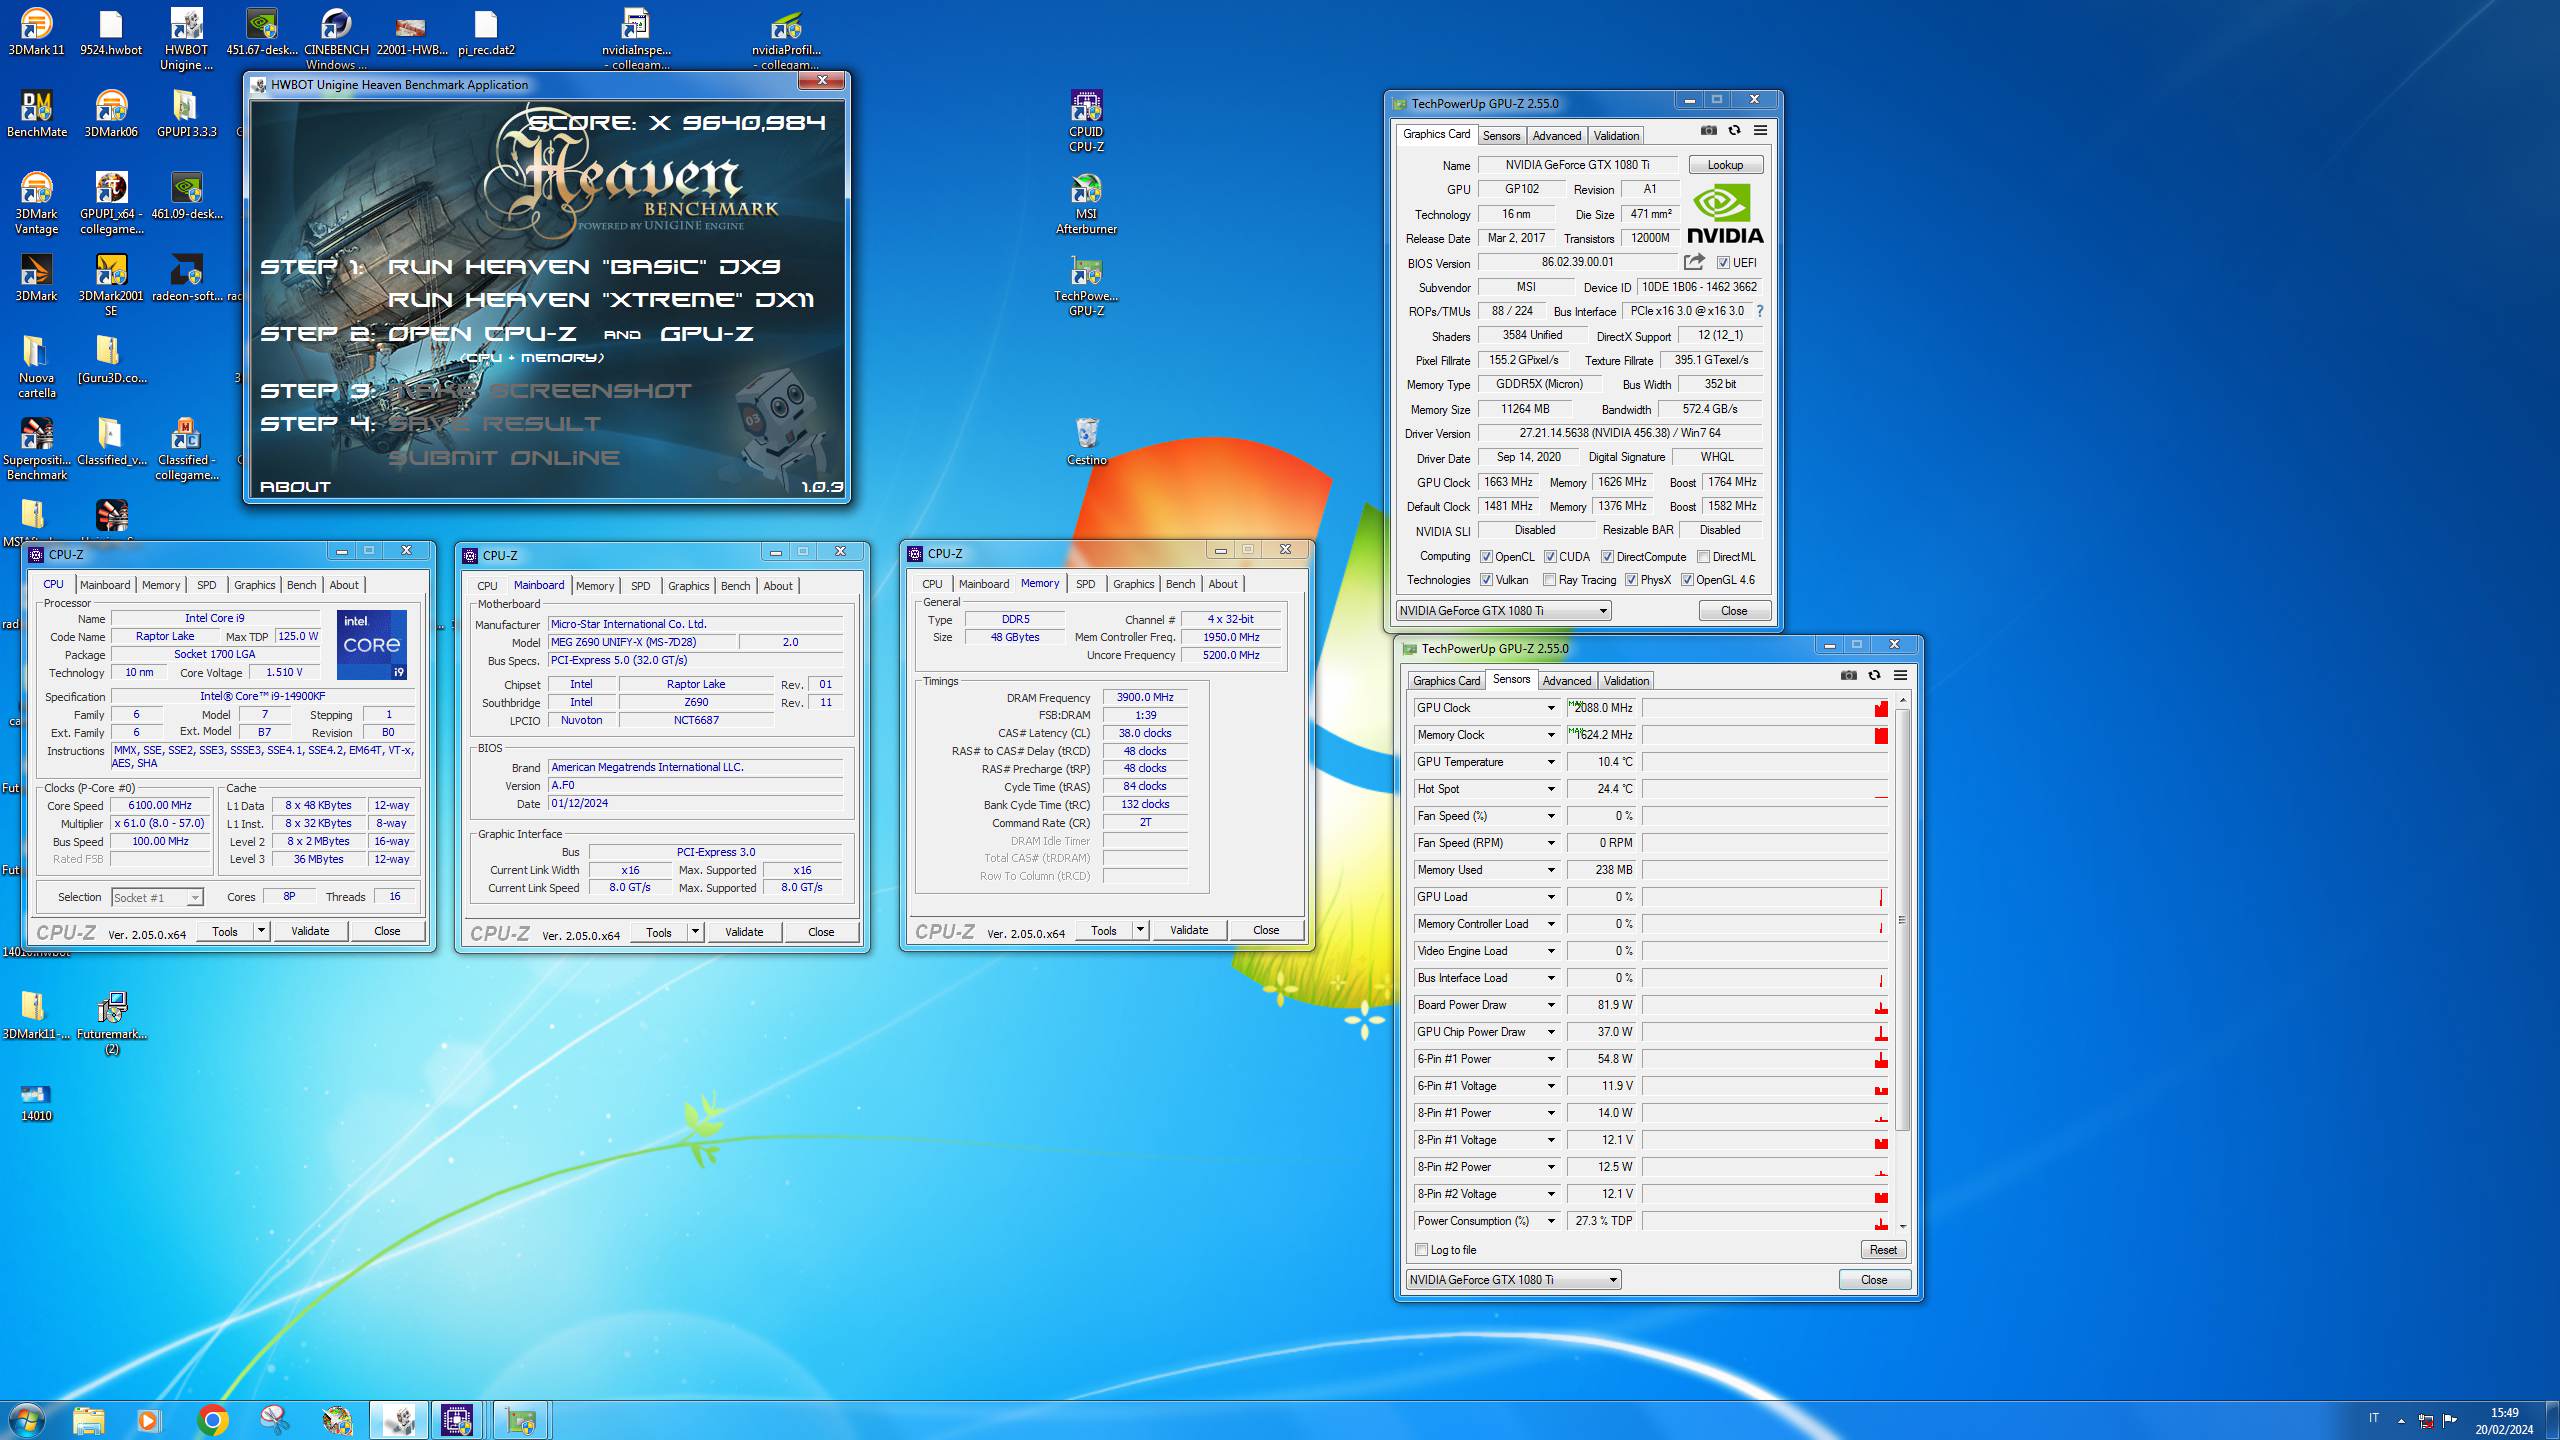Launch GPUPI 3.3.3 from desktop

186,113
